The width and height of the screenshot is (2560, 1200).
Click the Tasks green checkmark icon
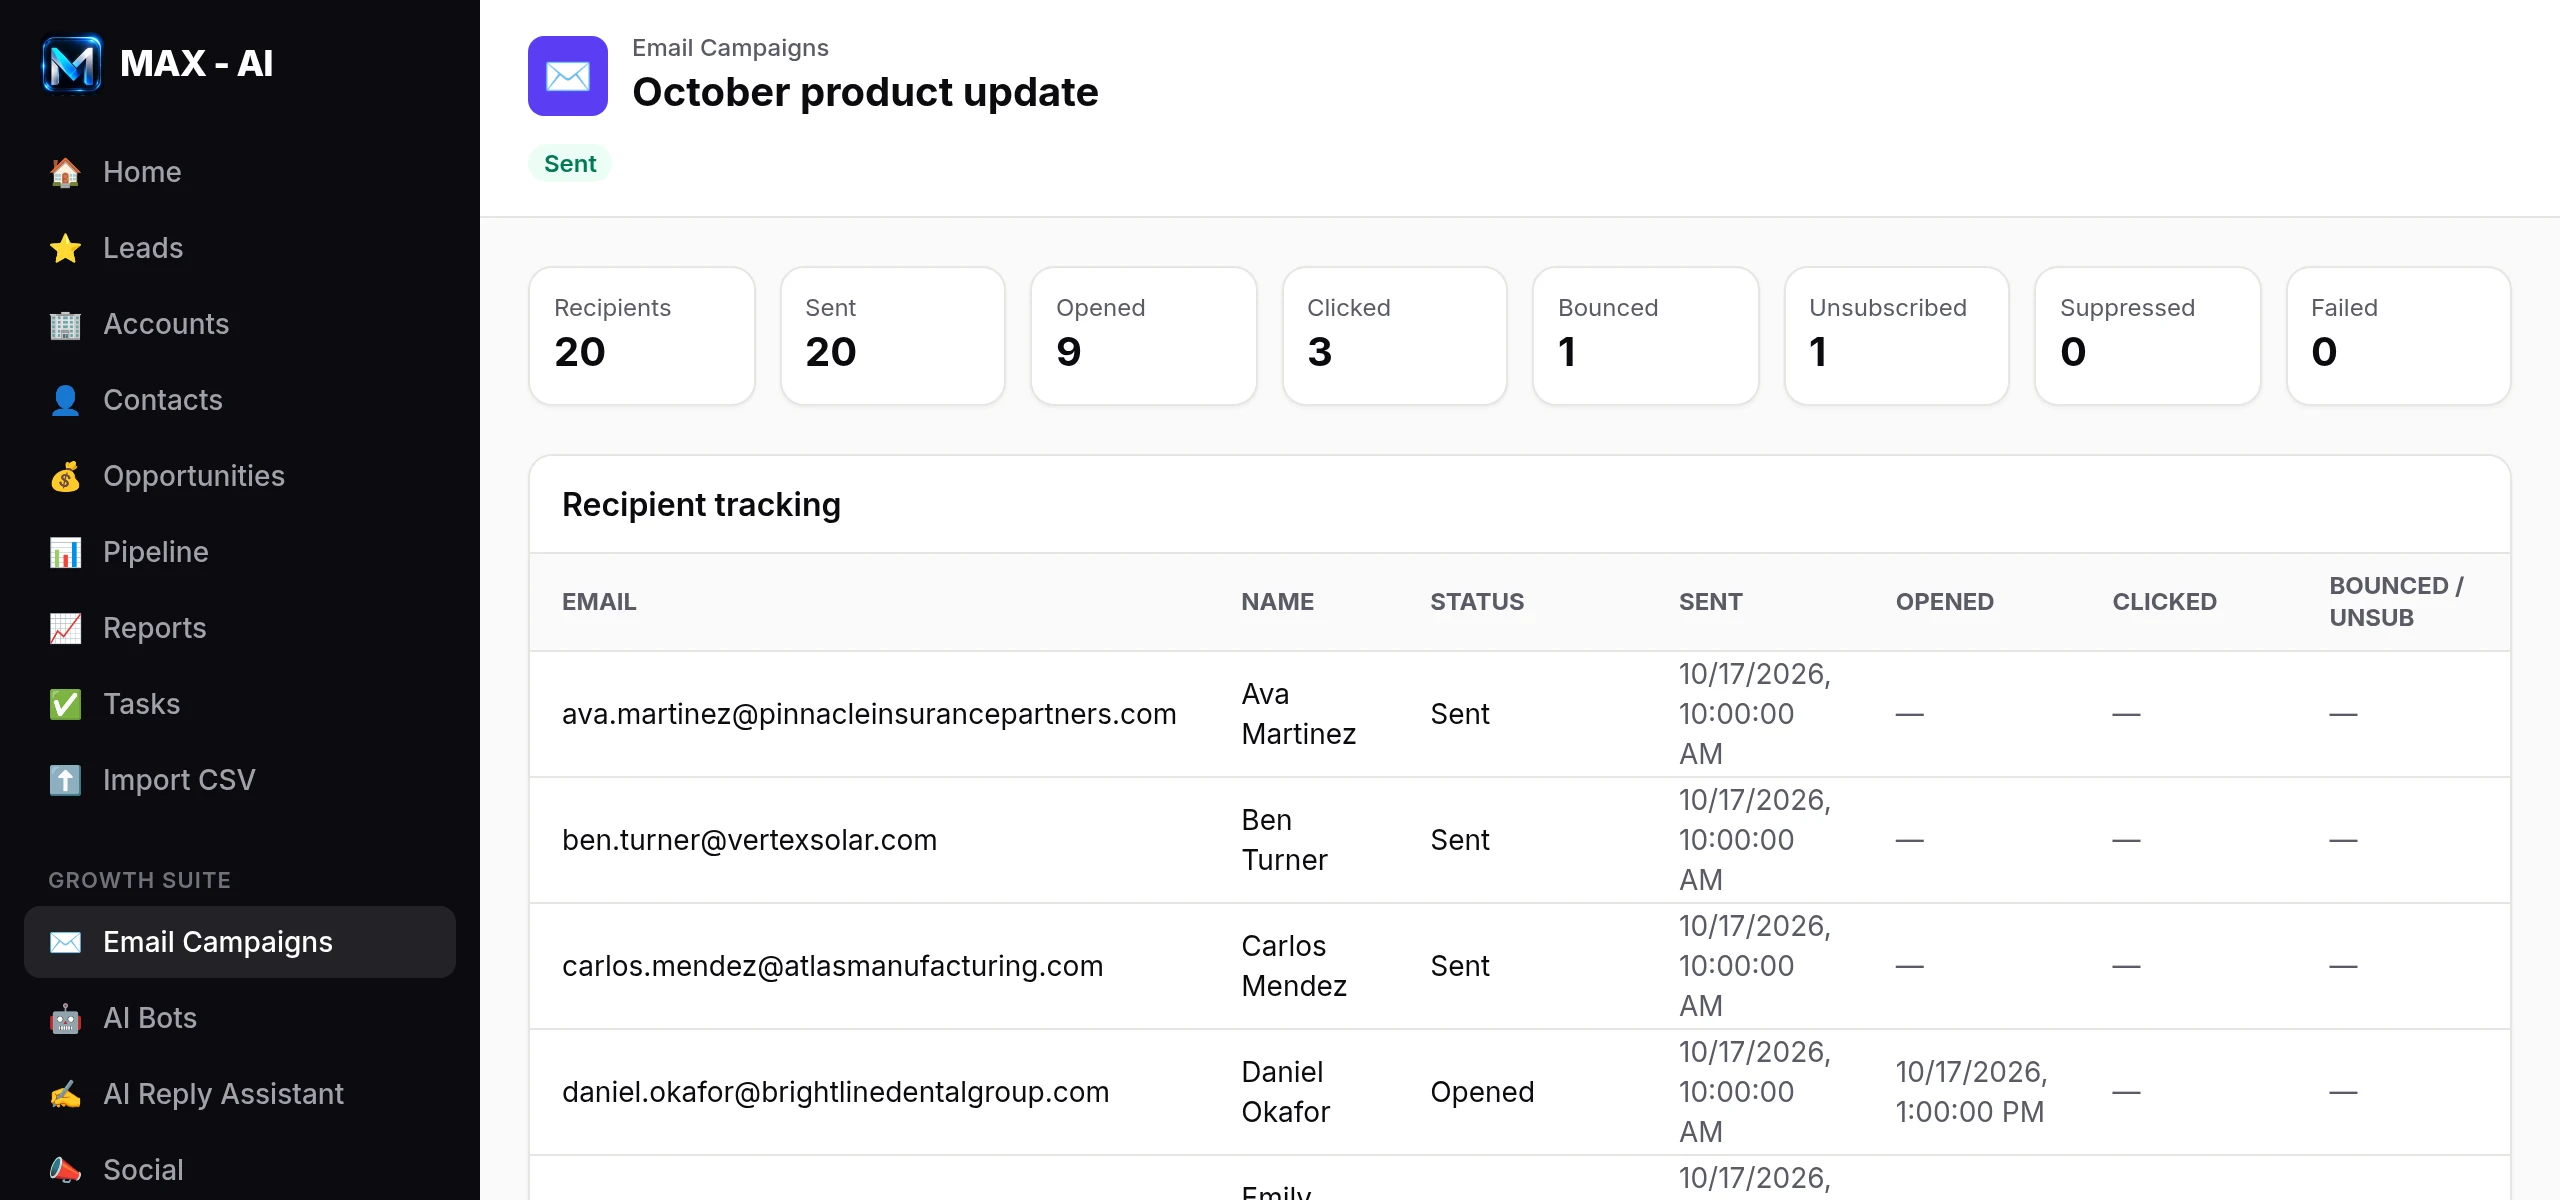(x=65, y=704)
